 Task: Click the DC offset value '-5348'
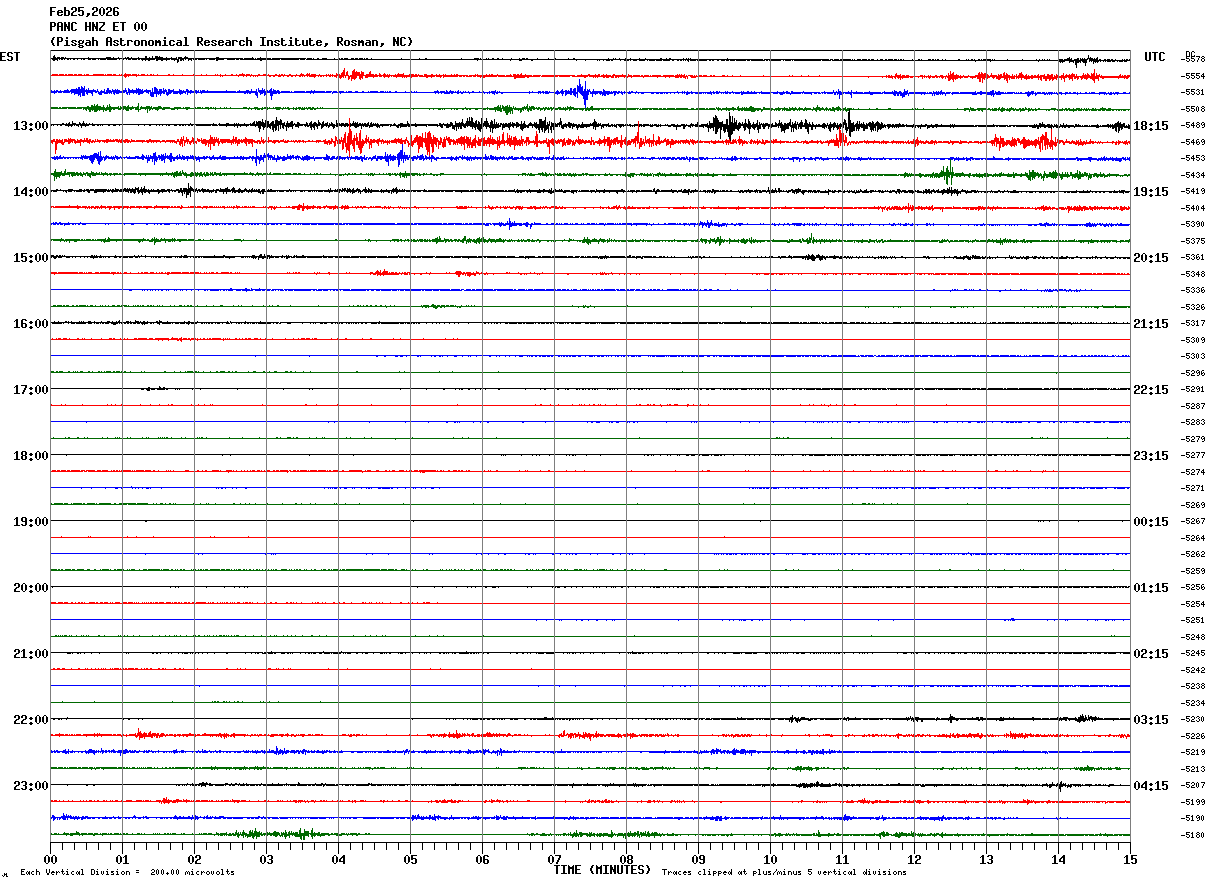[1193, 274]
